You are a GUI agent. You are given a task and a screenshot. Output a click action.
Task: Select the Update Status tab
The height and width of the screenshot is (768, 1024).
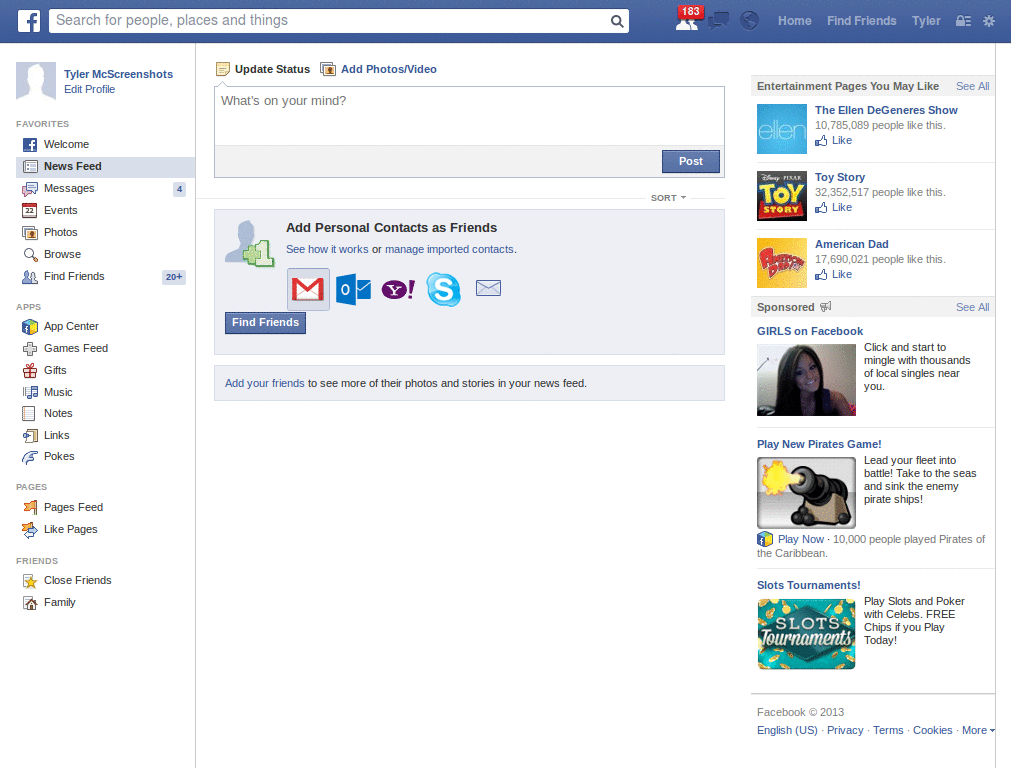263,69
